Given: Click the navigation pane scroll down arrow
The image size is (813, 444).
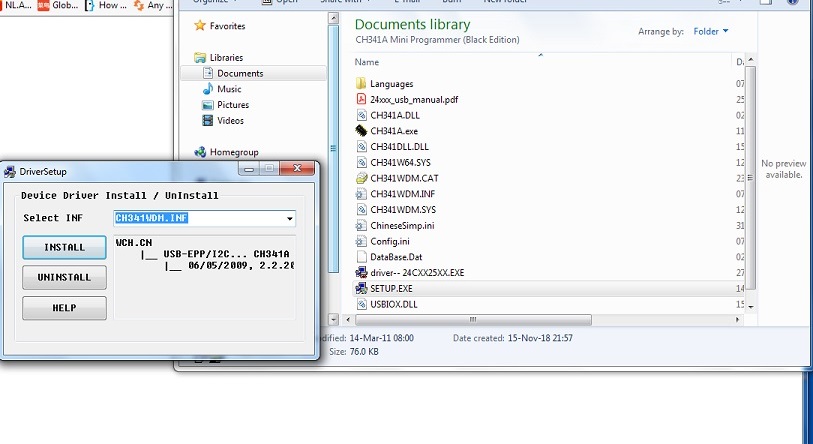Looking at the screenshot, I should pyautogui.click(x=333, y=320).
